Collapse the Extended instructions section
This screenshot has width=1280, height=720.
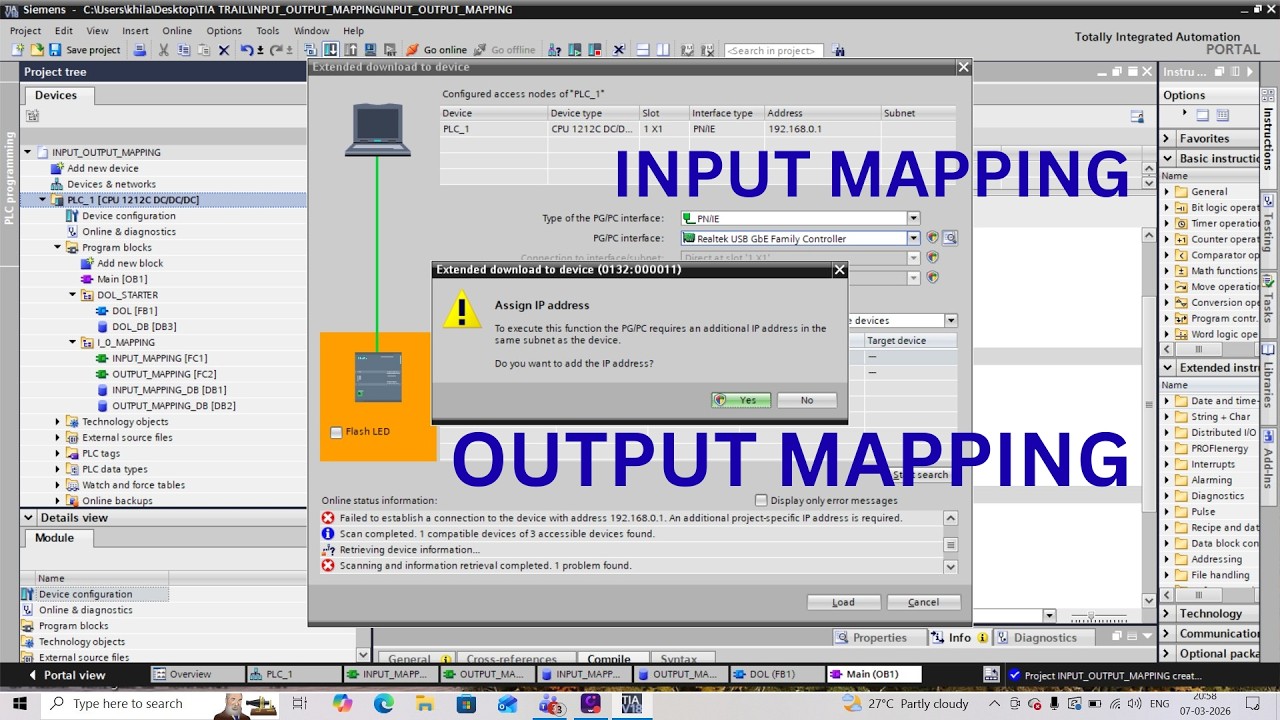pos(1167,367)
